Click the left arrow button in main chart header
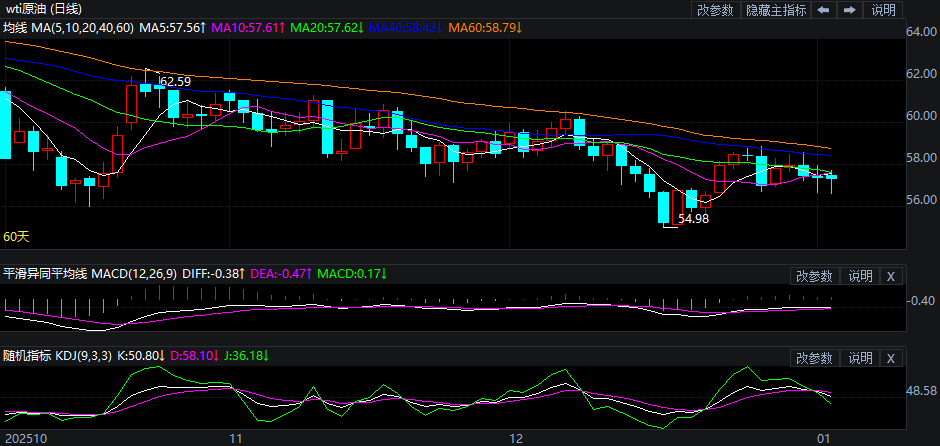 [x=822, y=10]
